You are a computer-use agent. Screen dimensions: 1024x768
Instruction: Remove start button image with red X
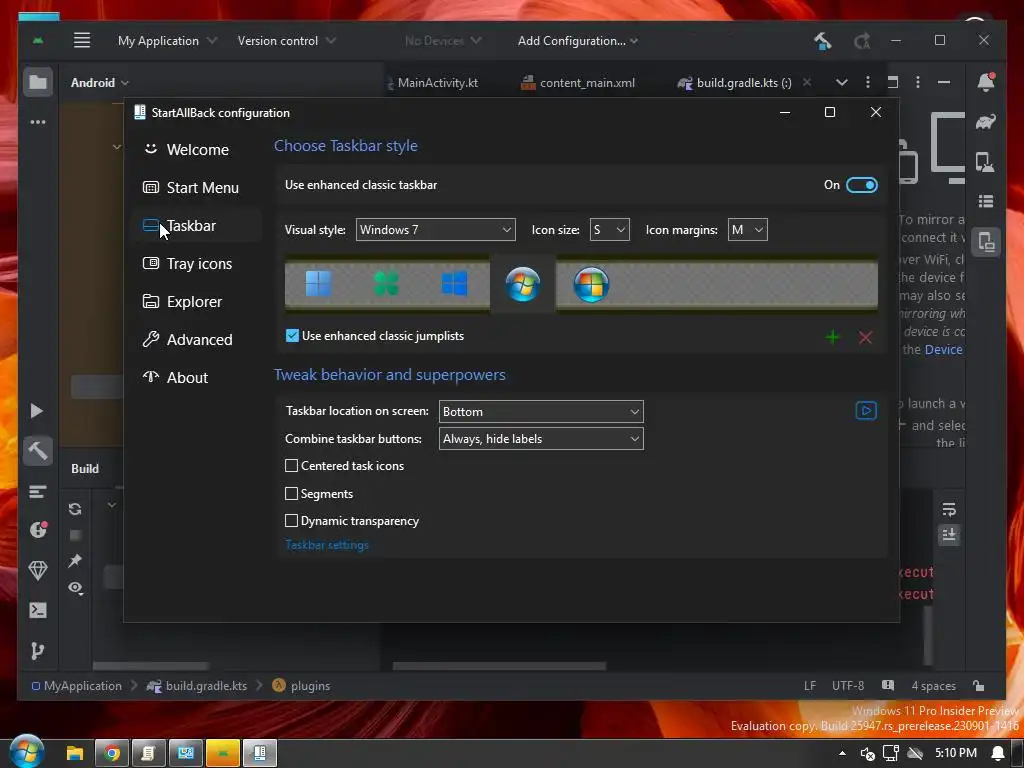pyautogui.click(x=865, y=337)
